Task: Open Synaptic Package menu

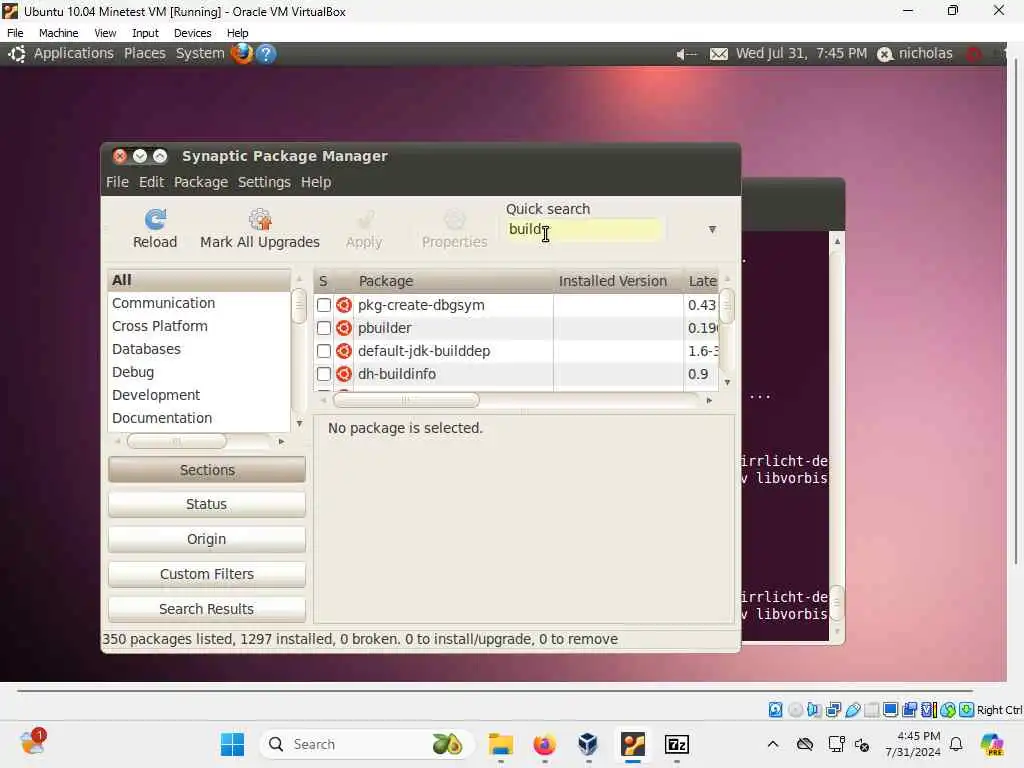Action: pyautogui.click(x=201, y=182)
